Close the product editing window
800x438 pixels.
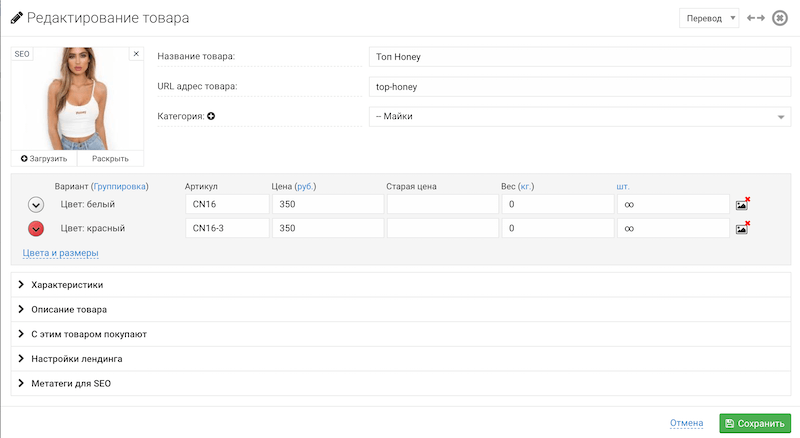[780, 18]
